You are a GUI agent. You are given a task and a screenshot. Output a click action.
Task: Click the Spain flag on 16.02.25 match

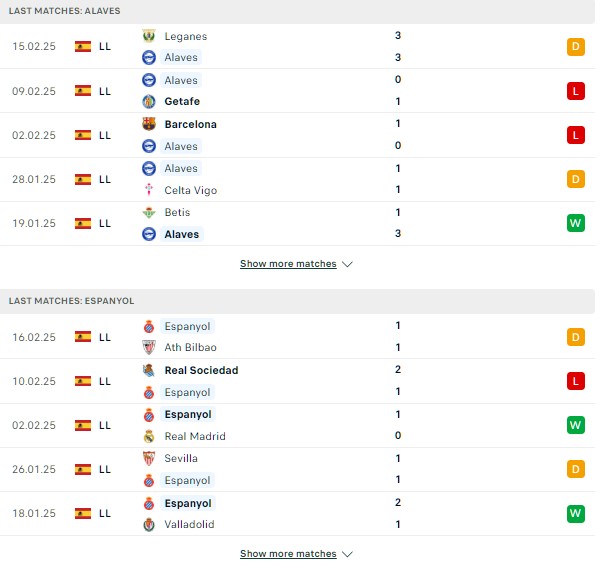83,337
